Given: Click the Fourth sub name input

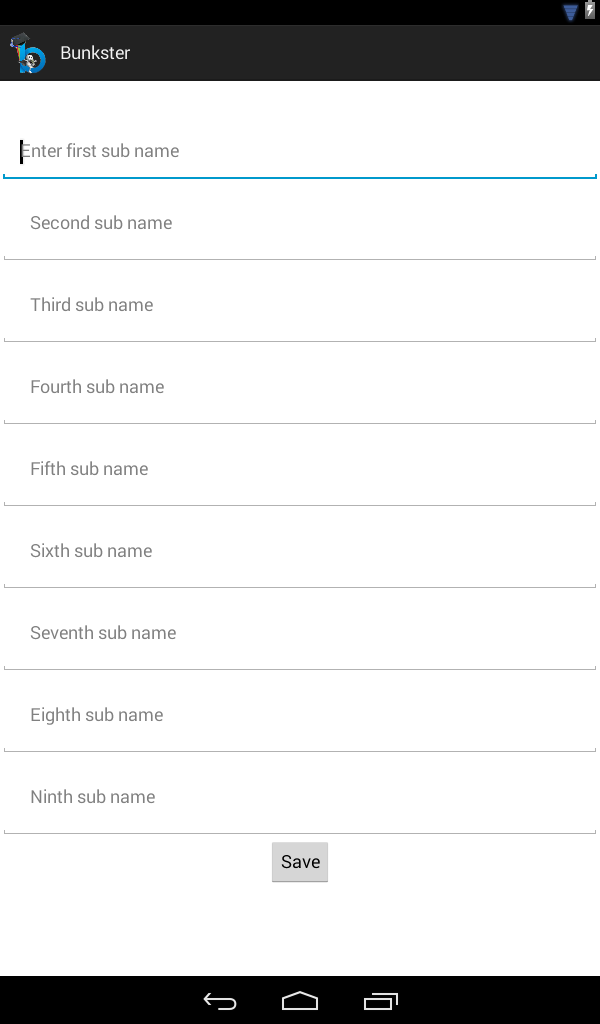Looking at the screenshot, I should tap(300, 387).
